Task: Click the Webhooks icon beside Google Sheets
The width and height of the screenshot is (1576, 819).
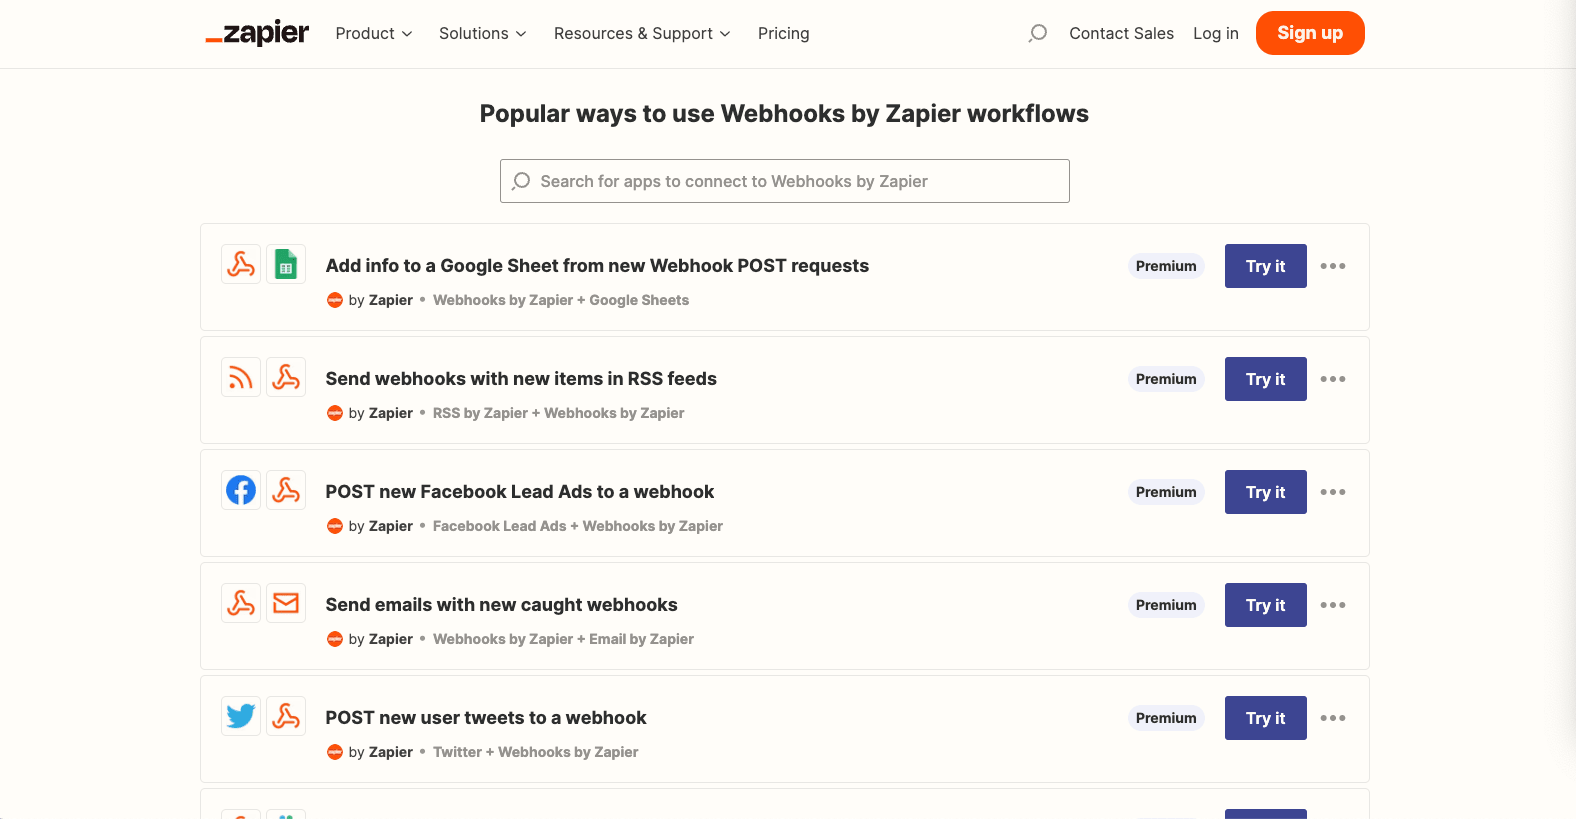Action: click(241, 265)
